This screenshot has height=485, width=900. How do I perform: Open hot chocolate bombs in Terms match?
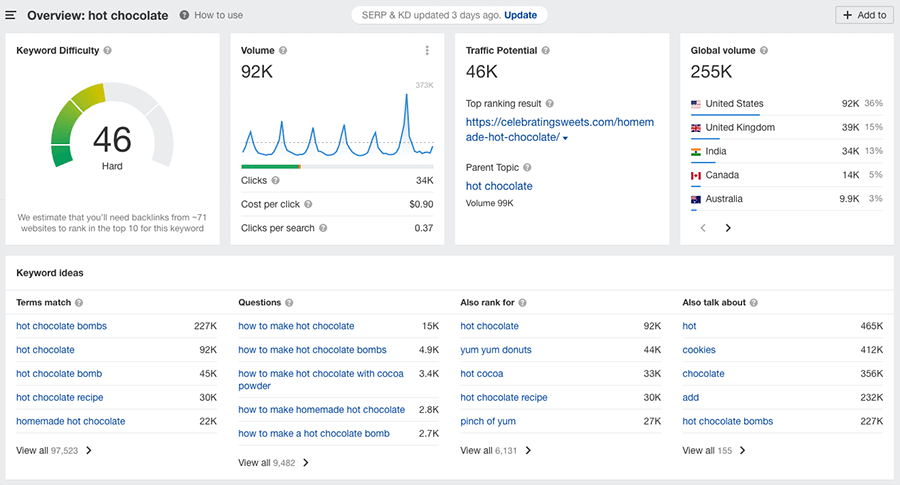tap(61, 326)
